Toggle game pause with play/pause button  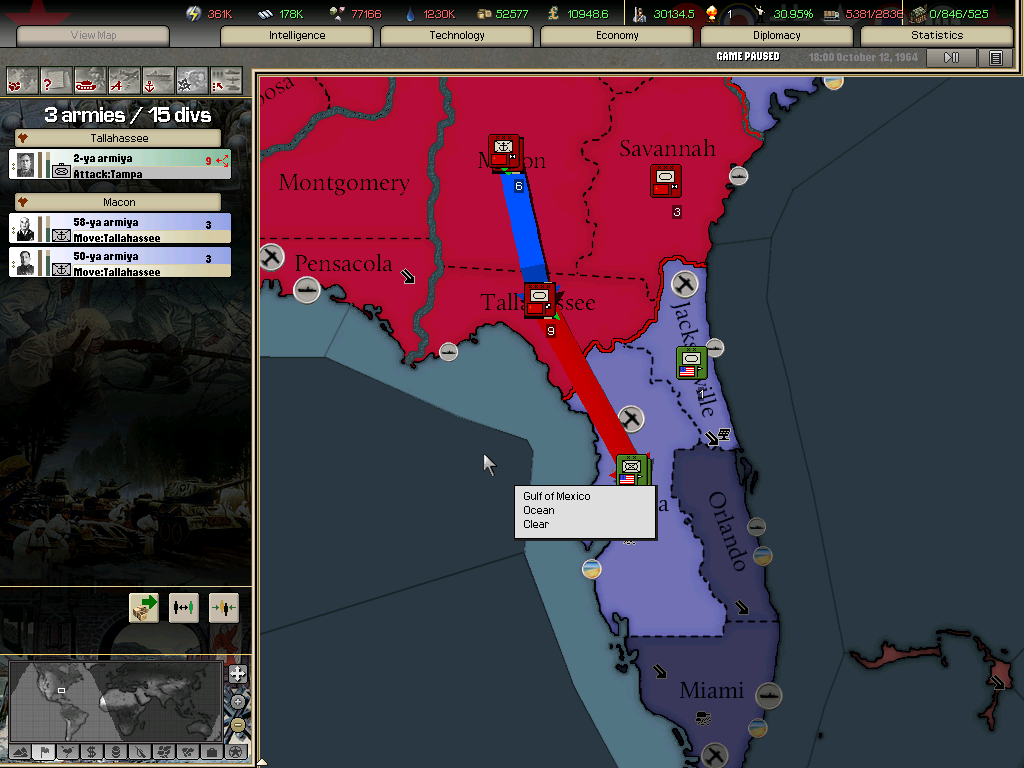[952, 58]
